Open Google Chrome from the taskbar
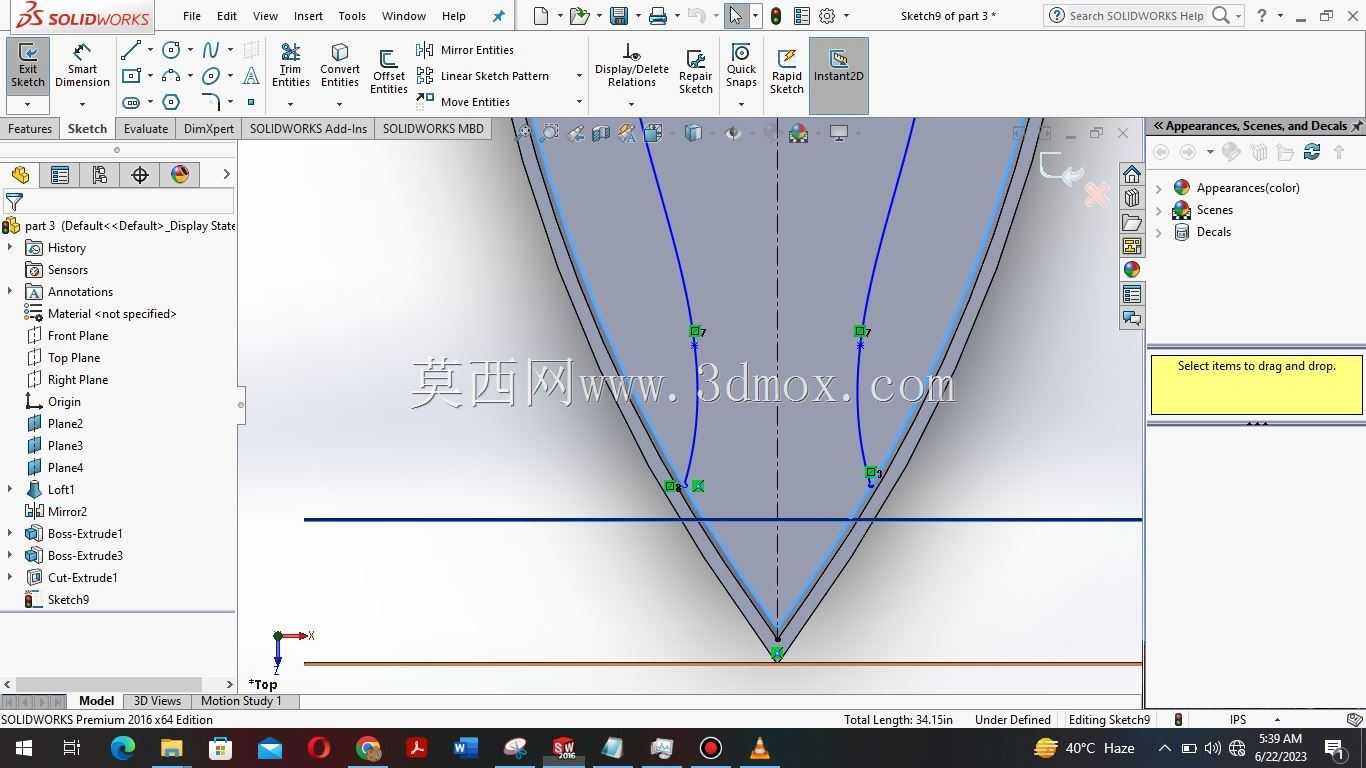 point(368,748)
